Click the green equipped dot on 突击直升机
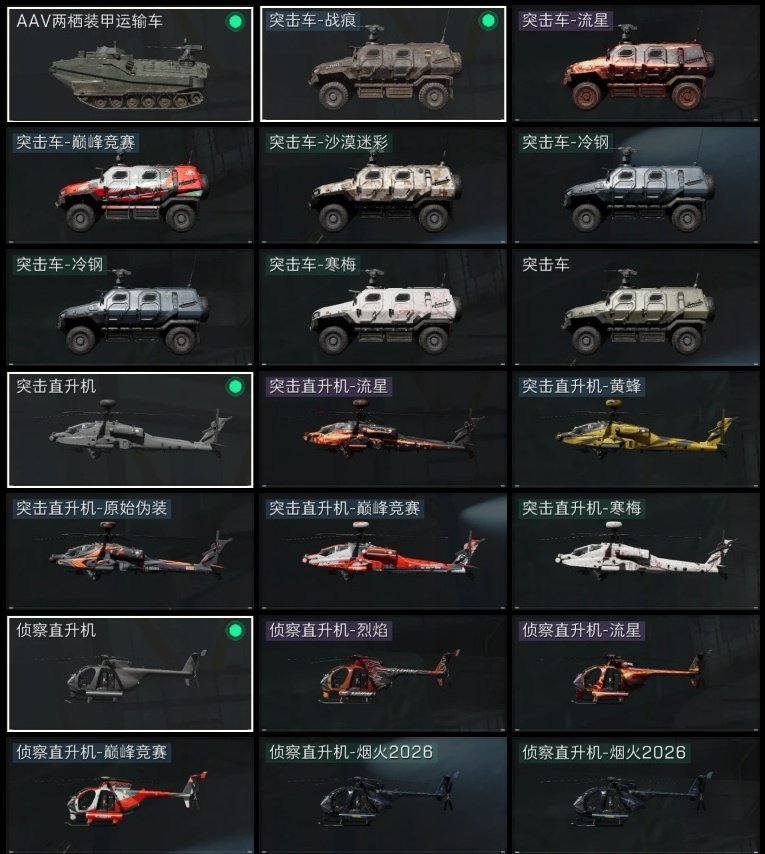This screenshot has height=854, width=765. [235, 387]
